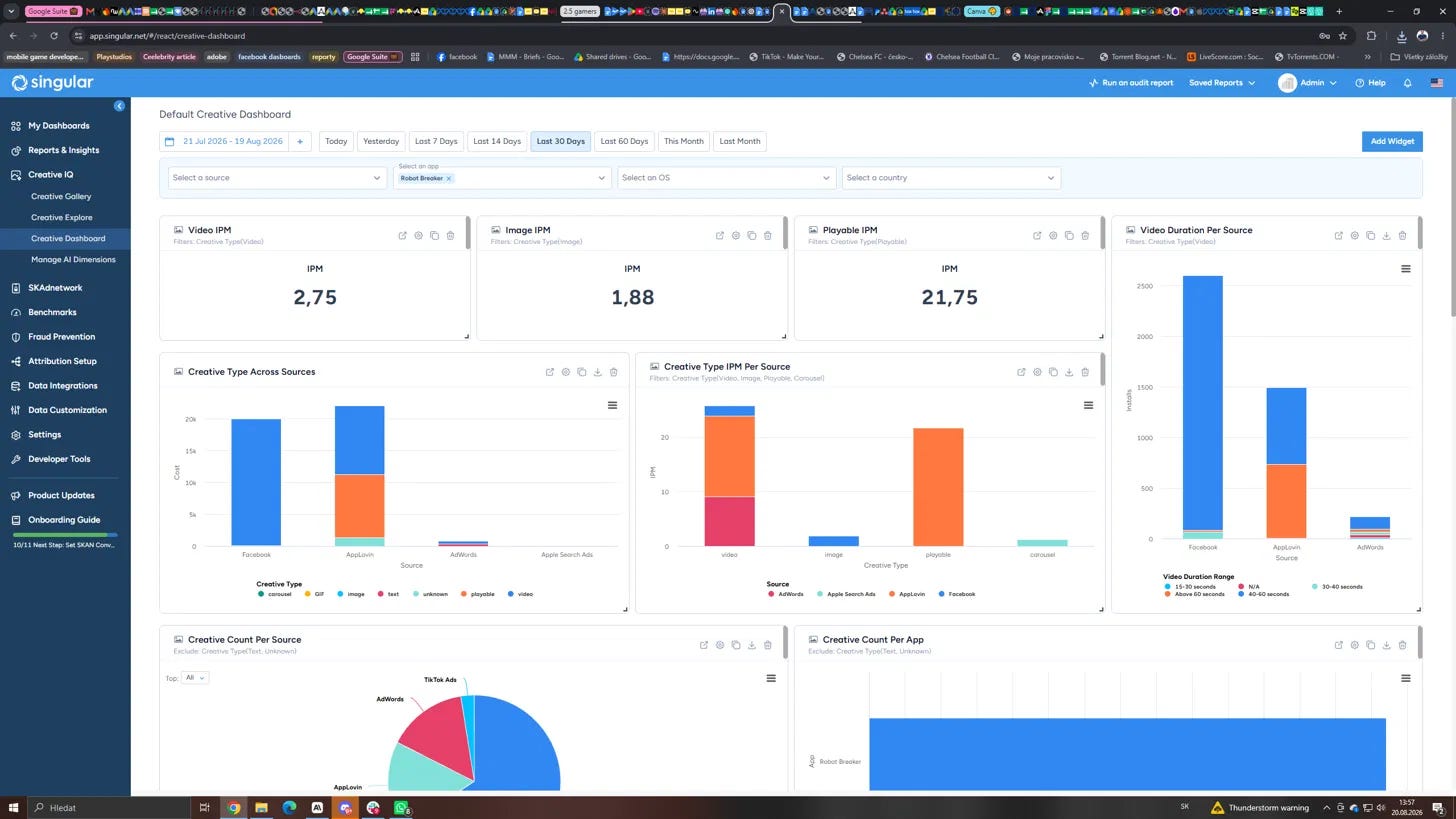Image resolution: width=1456 pixels, height=819 pixels.
Task: Open Playable IPM widget in expanded view
Action: click(1037, 236)
